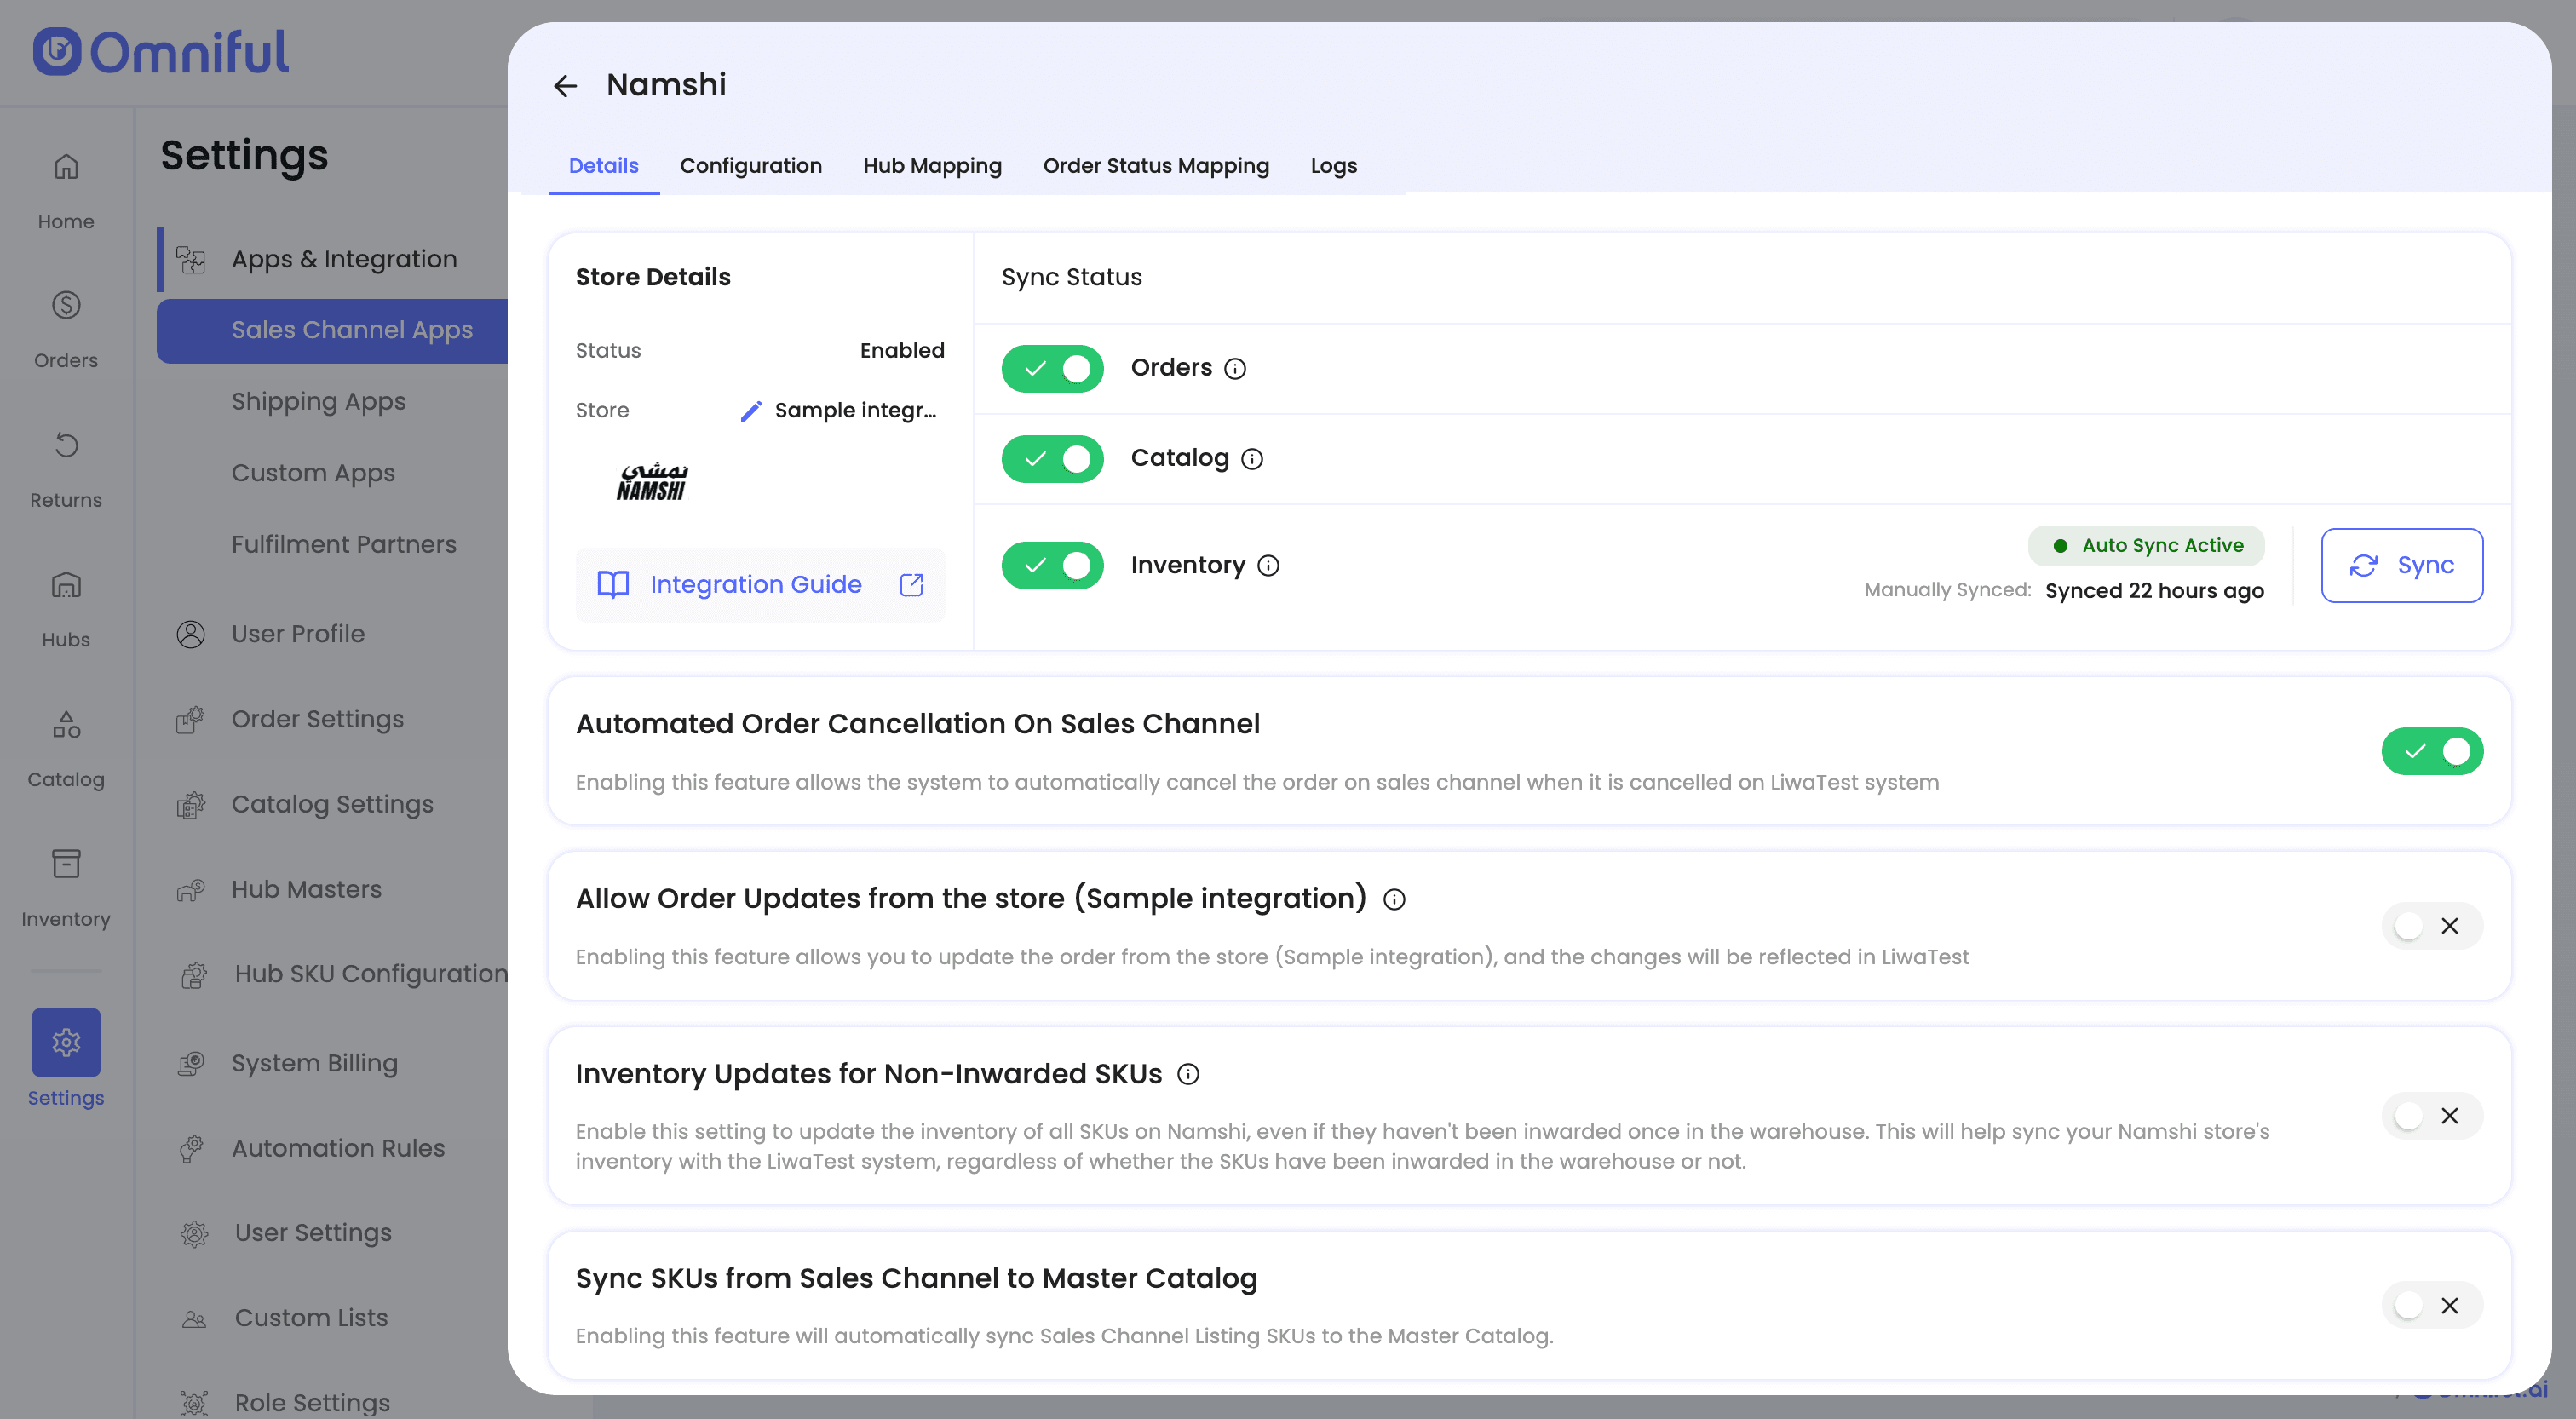Click the Catalog Settings icon
The width and height of the screenshot is (2576, 1419).
click(191, 804)
